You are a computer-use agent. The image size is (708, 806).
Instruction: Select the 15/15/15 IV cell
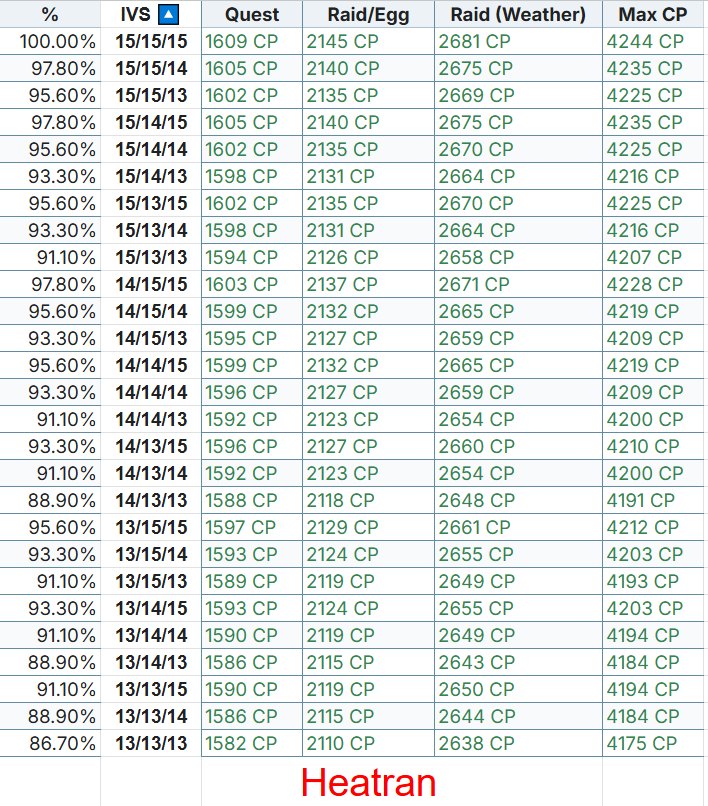151,41
